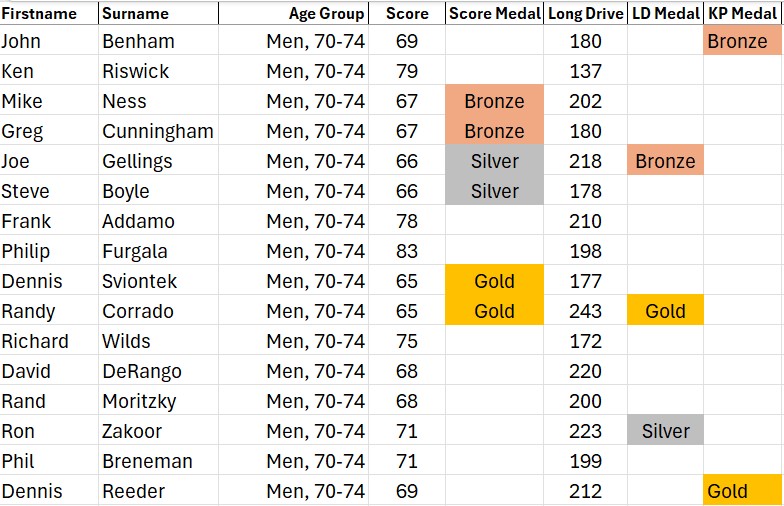Select Ron Zakoor's Silver LD medal cell
Screen dimensions: 784x506
click(665, 431)
